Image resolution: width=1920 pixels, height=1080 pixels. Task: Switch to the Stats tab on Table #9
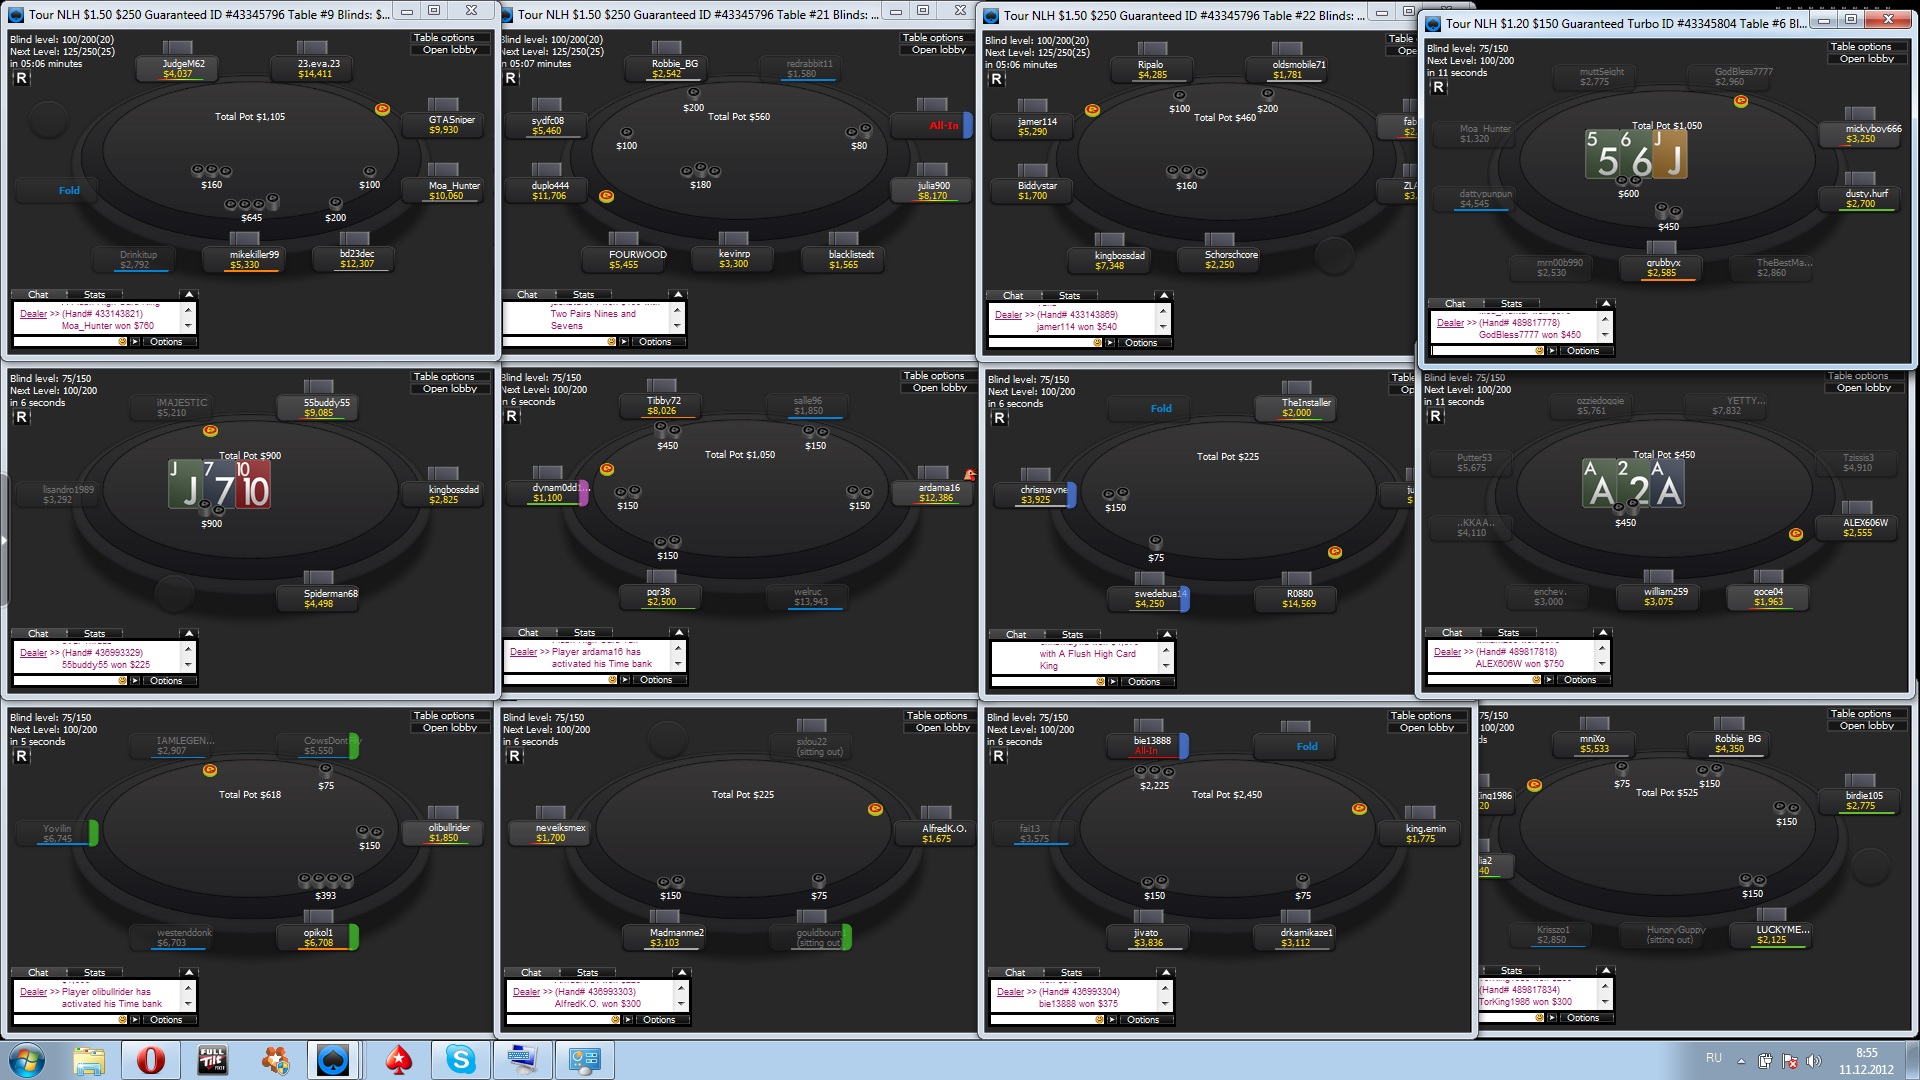coord(95,295)
